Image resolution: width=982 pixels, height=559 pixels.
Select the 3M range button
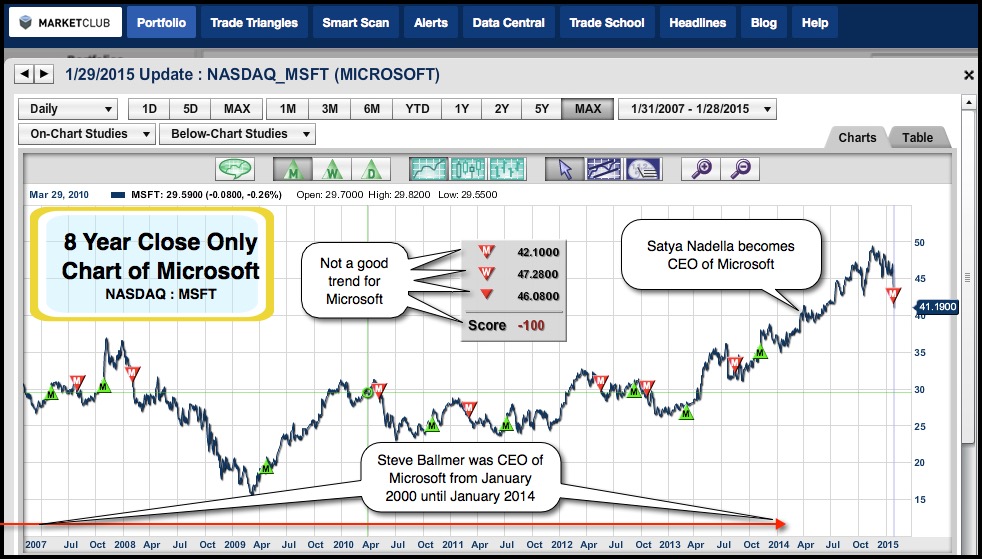(329, 109)
